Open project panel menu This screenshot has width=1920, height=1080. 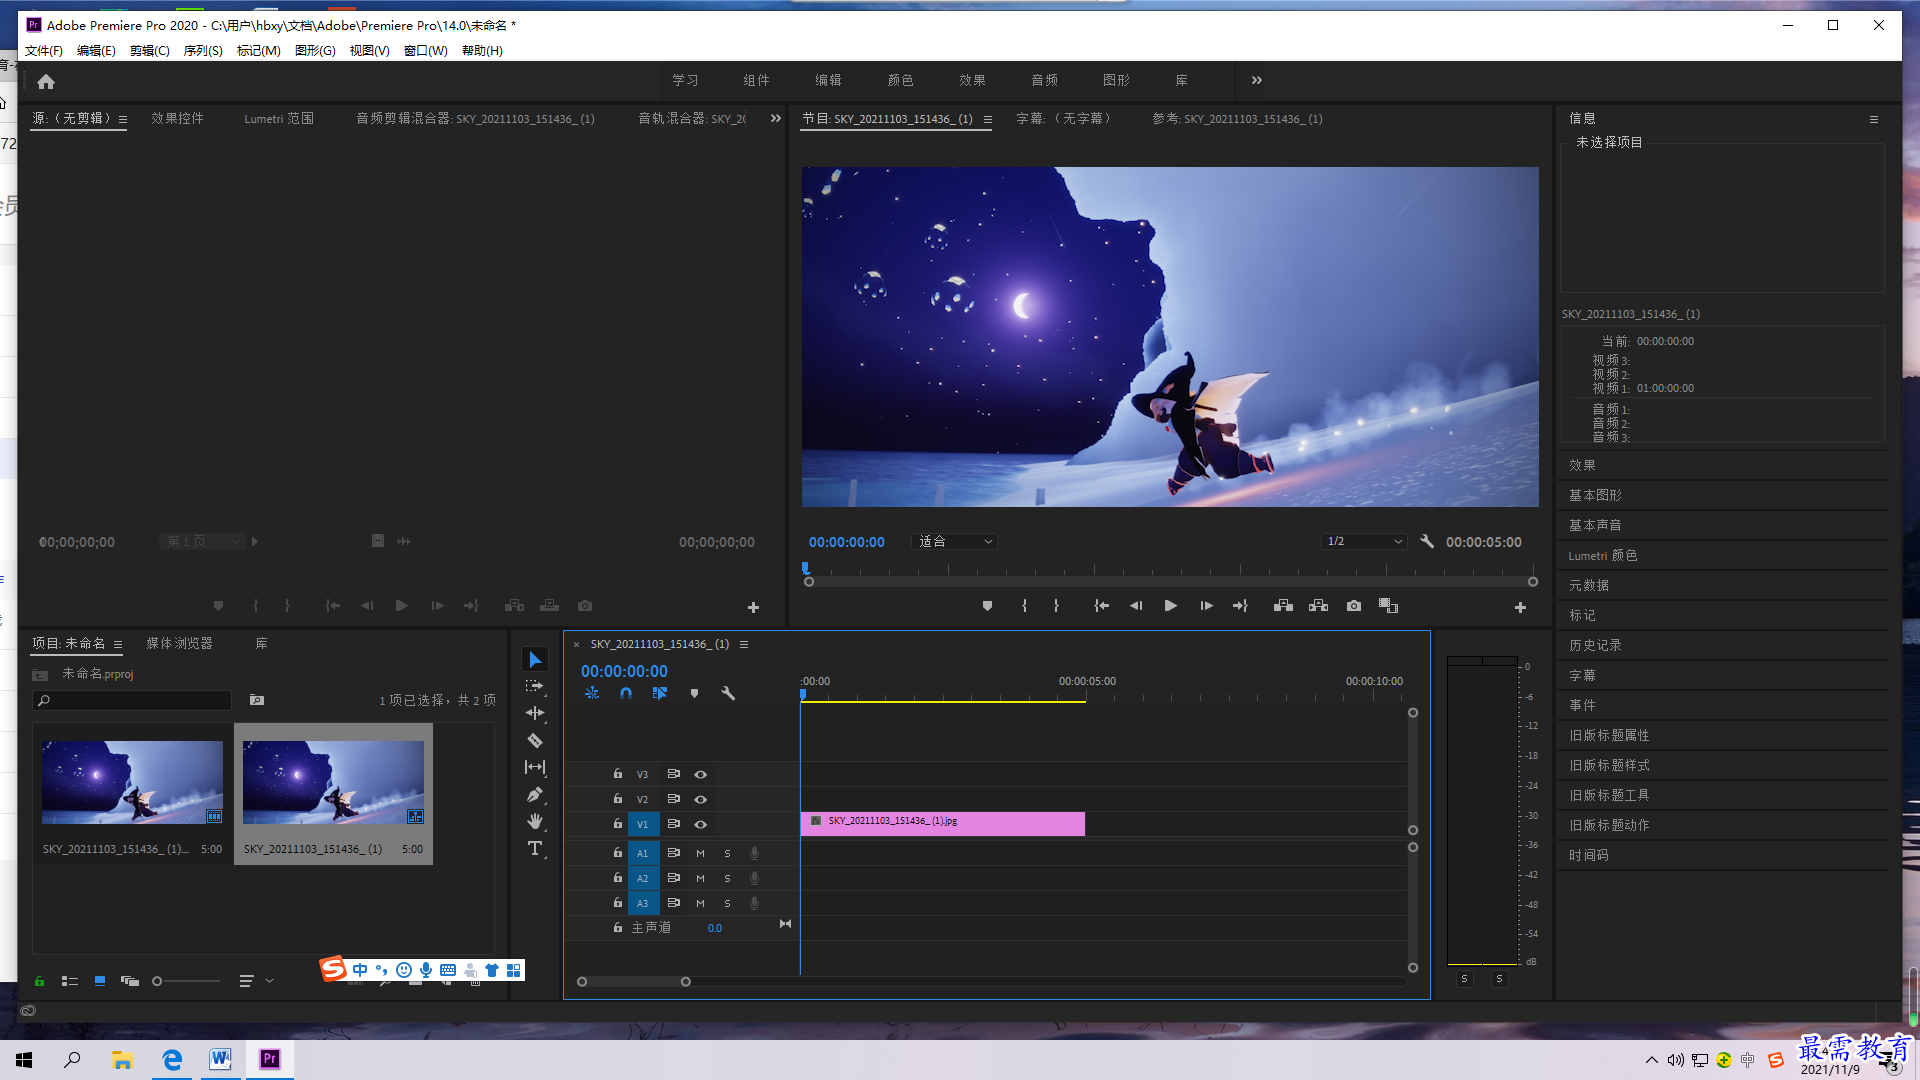(118, 644)
